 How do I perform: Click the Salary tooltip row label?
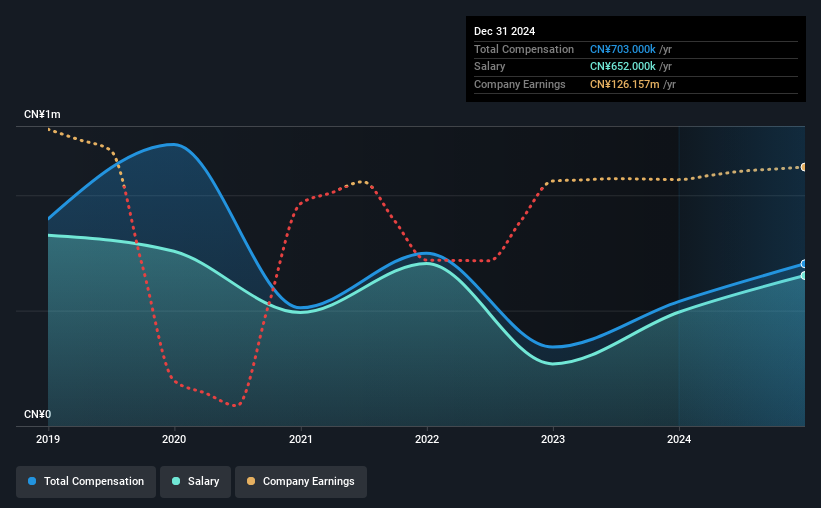(x=490, y=67)
